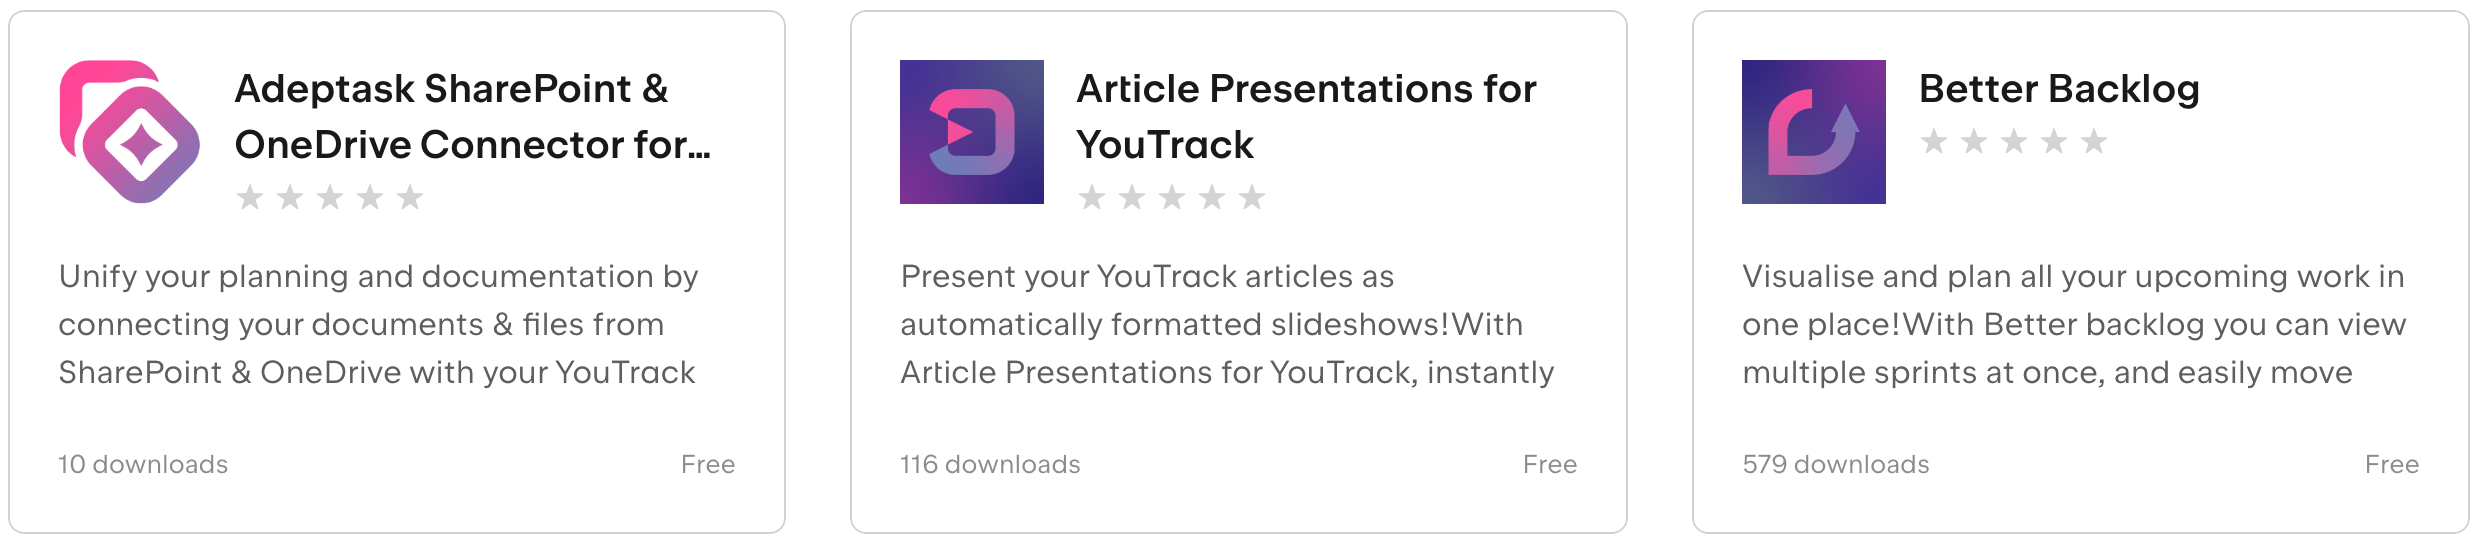Click the star rating under Better Backlog
Viewport: 2476px width, 541px height.
(2013, 142)
